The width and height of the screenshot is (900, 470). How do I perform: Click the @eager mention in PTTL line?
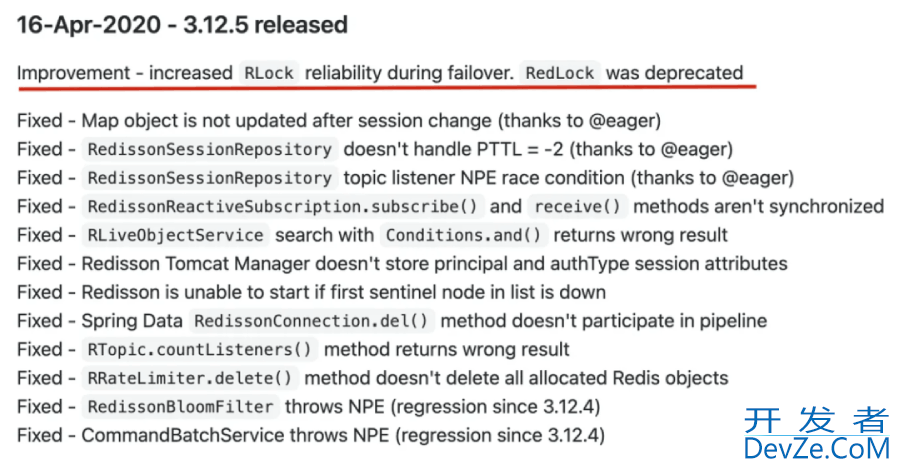[x=694, y=150]
